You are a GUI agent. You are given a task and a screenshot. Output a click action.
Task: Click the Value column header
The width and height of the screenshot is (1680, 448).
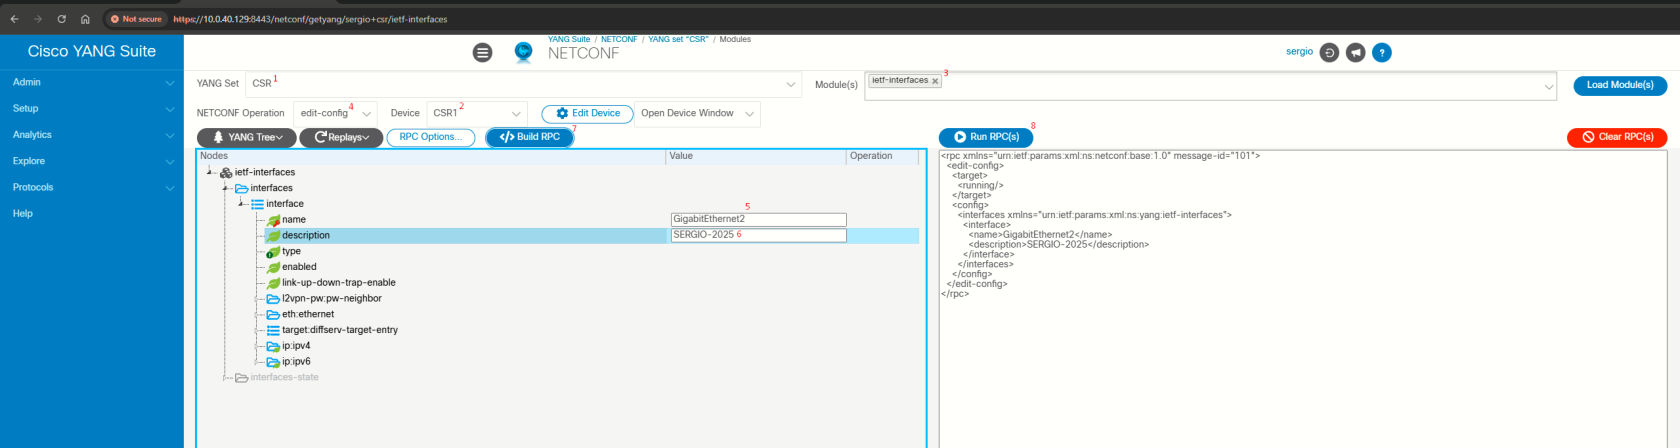pos(755,156)
